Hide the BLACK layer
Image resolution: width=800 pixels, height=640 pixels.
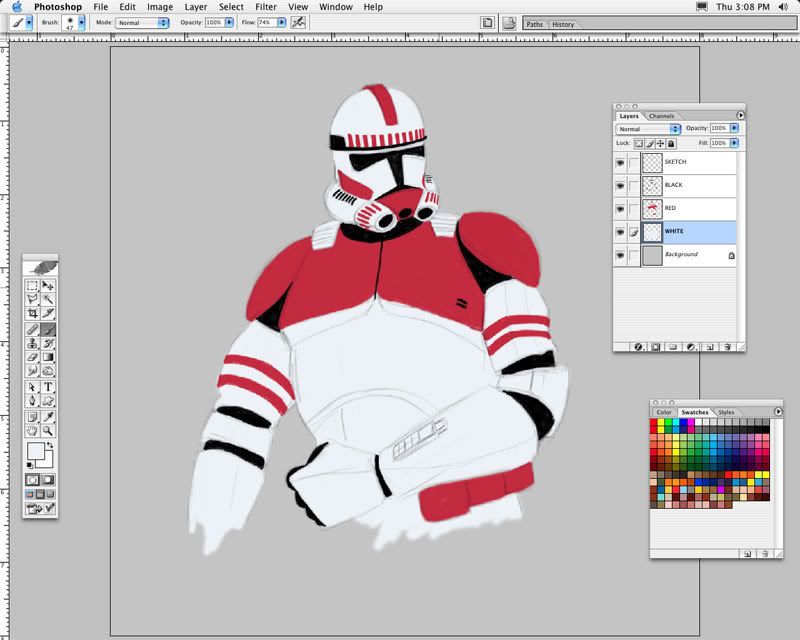pyautogui.click(x=620, y=185)
